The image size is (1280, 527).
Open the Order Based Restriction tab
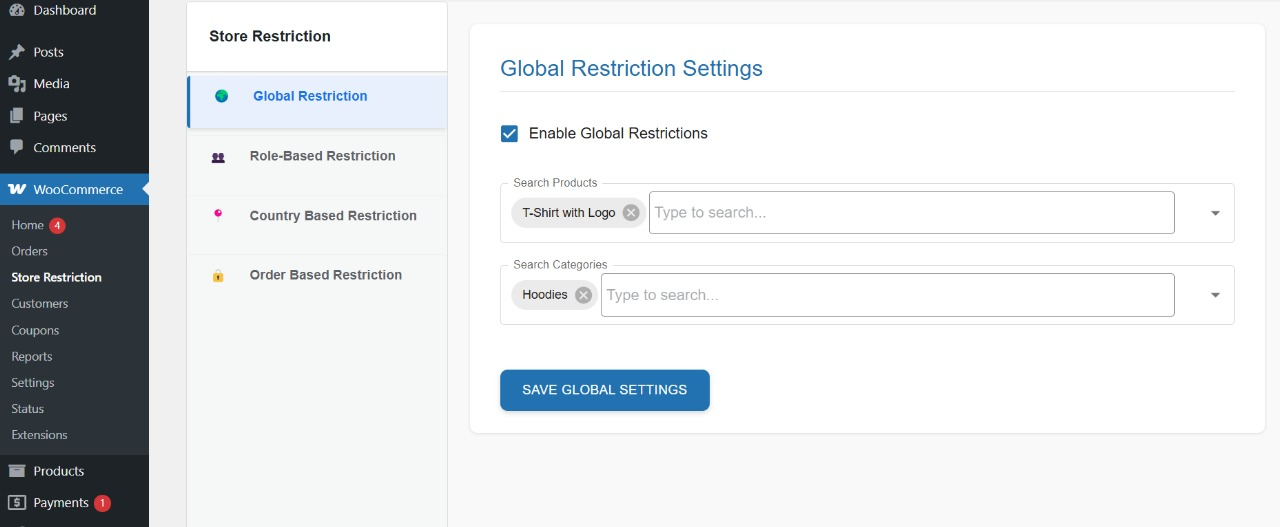click(326, 275)
